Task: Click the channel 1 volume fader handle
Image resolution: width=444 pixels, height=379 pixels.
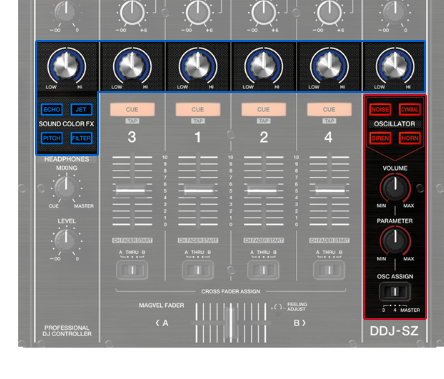Action: click(198, 190)
